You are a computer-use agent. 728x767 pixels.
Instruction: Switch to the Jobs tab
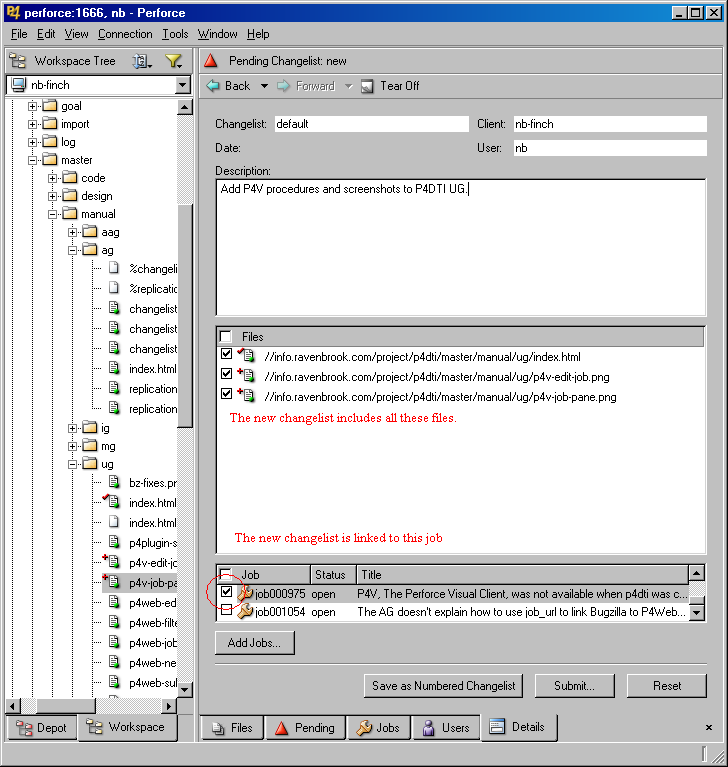coord(378,727)
